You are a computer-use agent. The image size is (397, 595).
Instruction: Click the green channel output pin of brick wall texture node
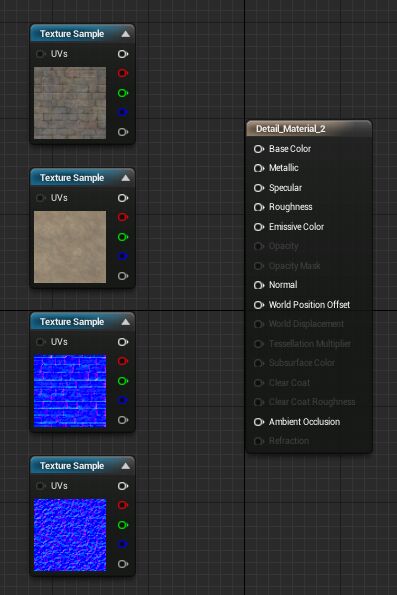(123, 93)
